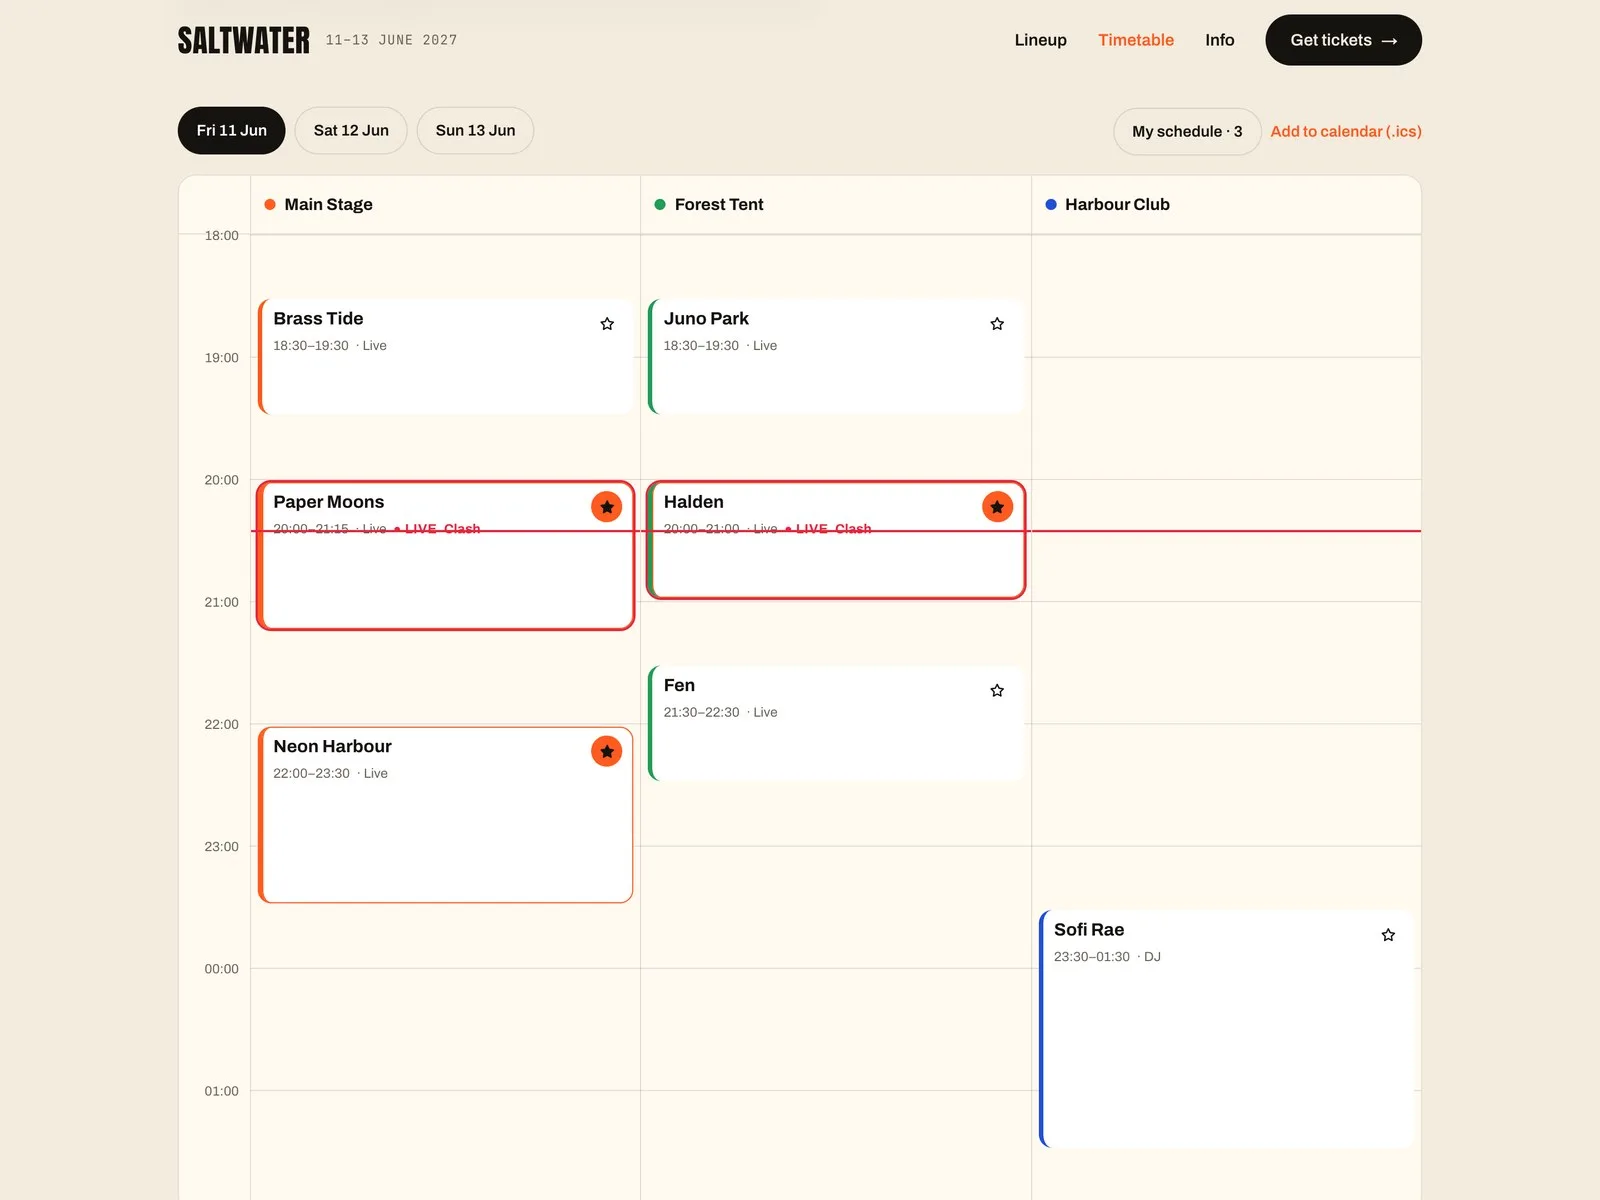Open the Halden event card
Screen dimensions: 1600x1200
[x=836, y=540]
